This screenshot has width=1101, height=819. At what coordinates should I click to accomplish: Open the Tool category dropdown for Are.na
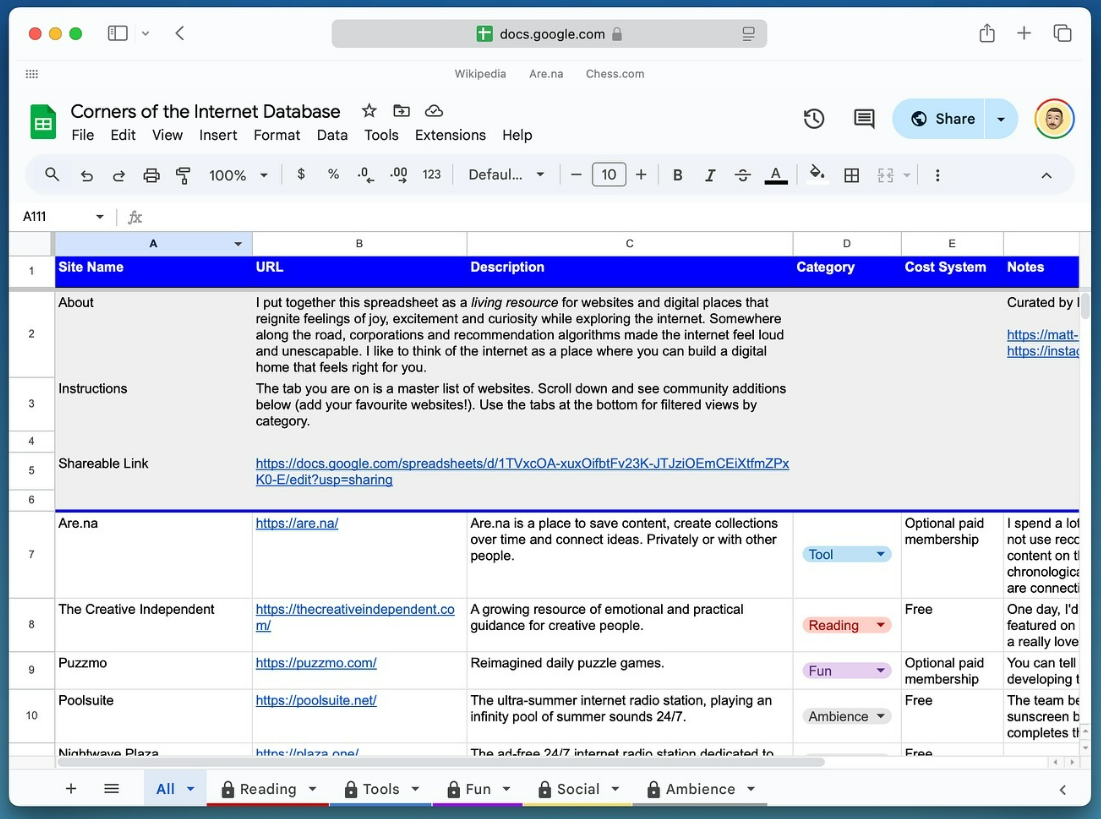click(x=846, y=554)
